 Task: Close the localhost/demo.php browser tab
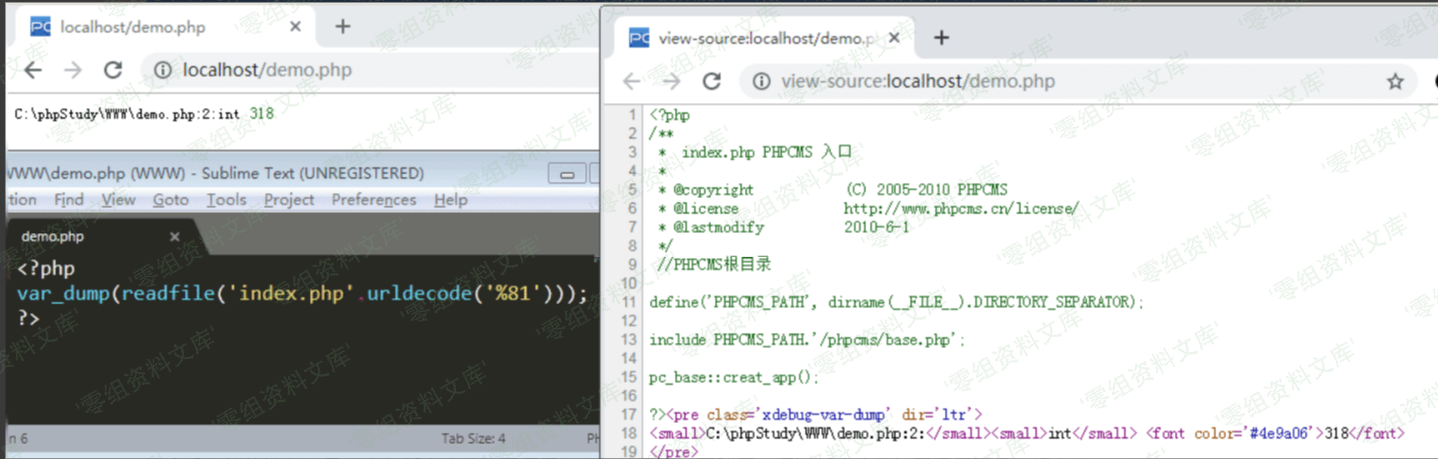click(x=295, y=27)
